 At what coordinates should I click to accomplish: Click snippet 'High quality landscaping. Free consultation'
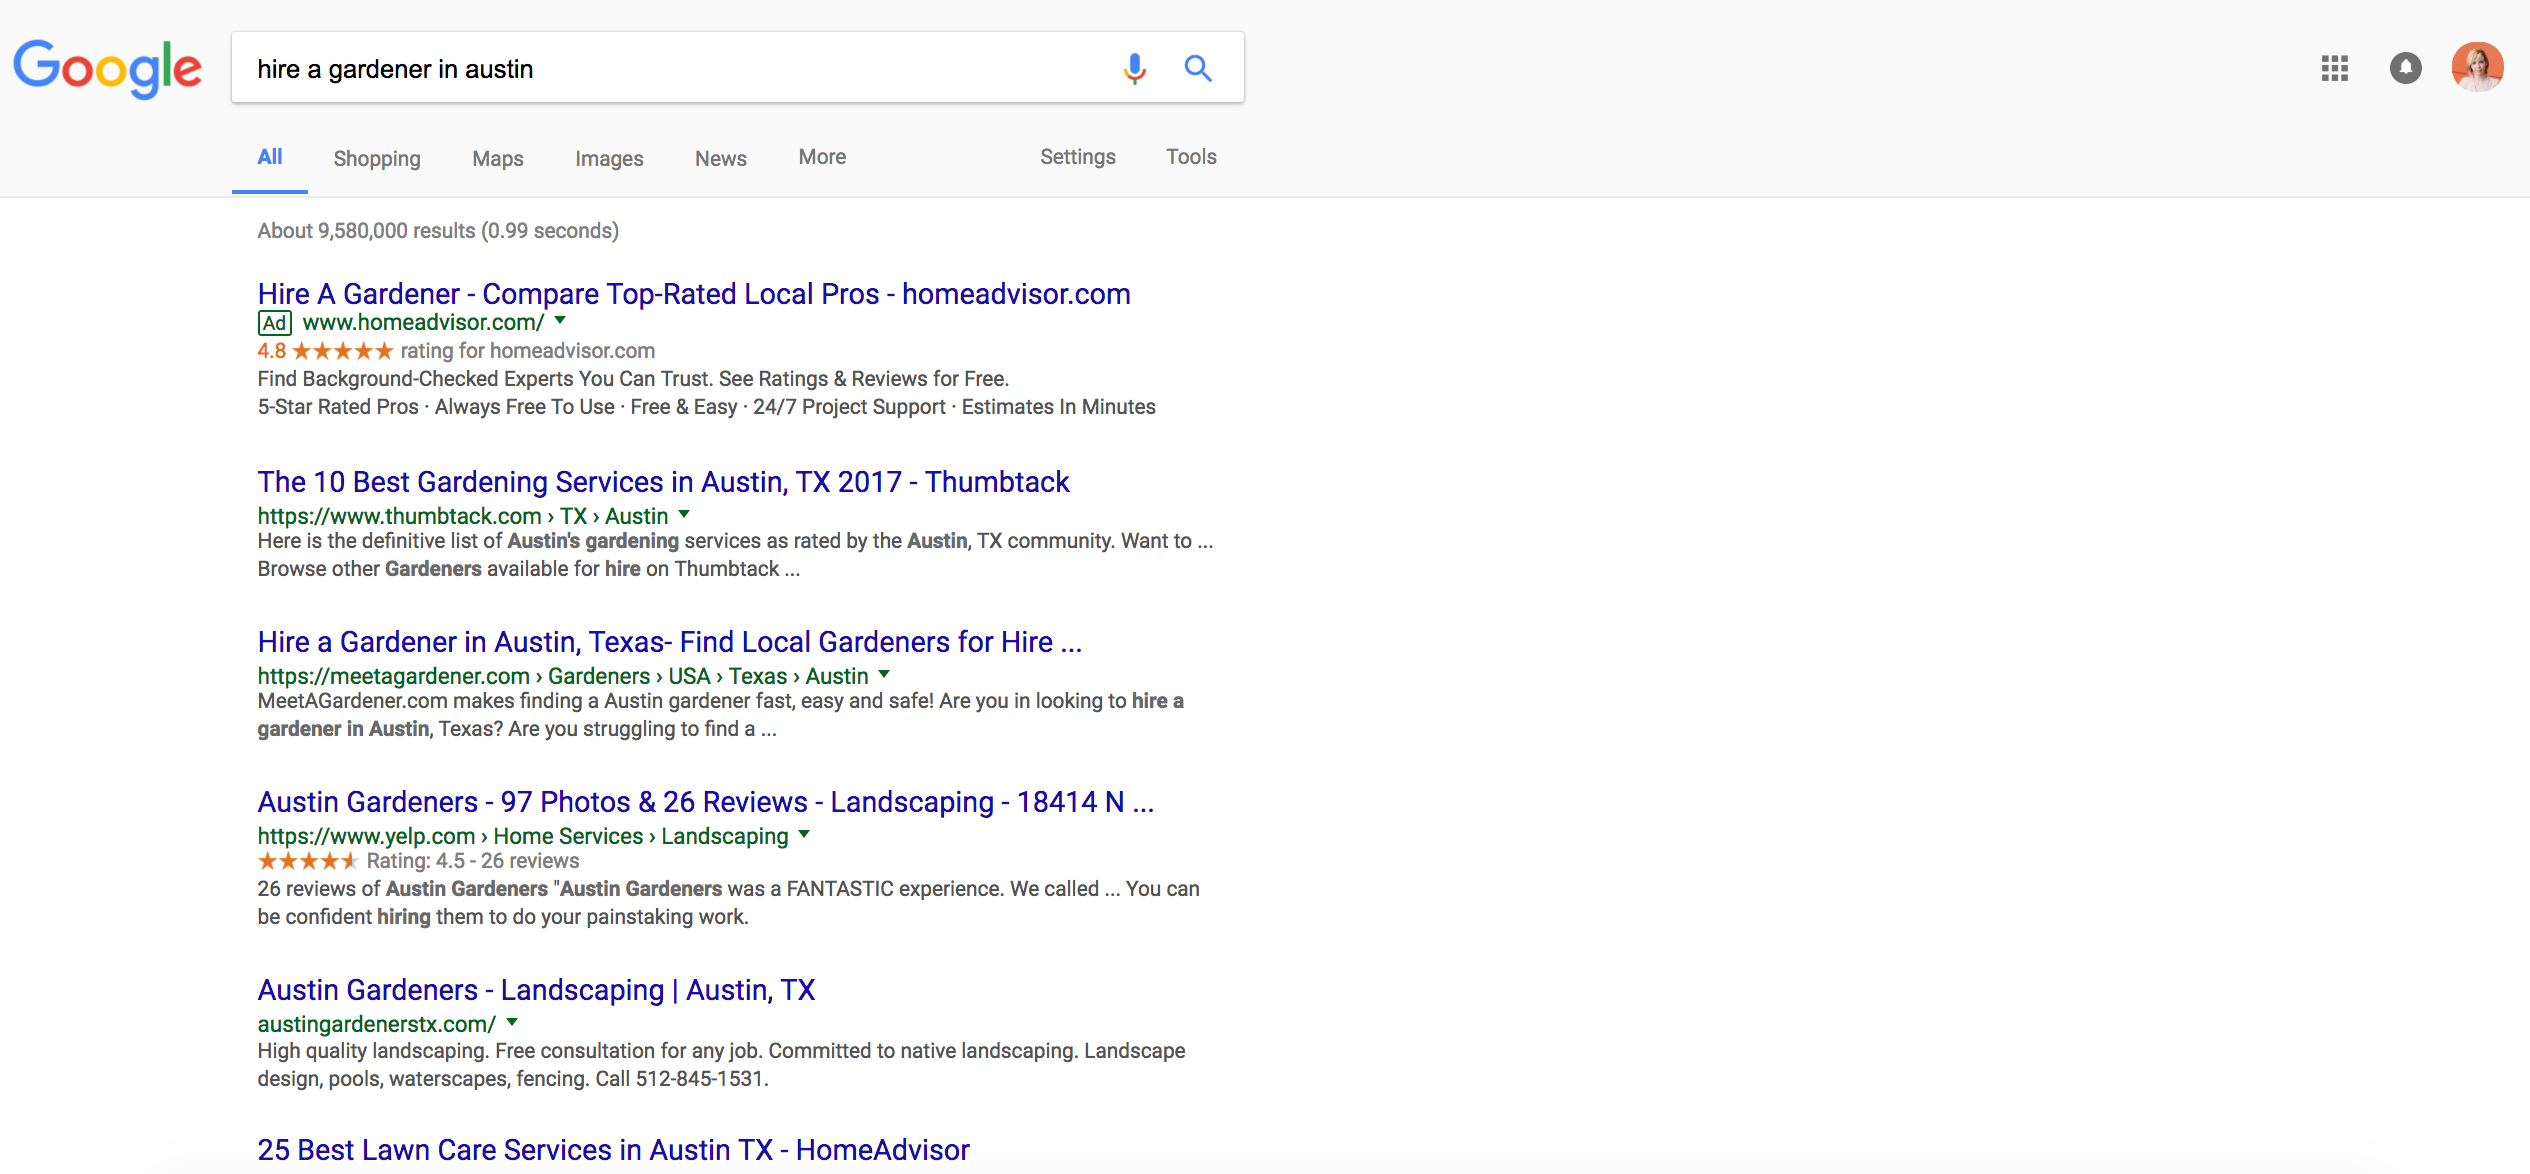pyautogui.click(x=722, y=1065)
